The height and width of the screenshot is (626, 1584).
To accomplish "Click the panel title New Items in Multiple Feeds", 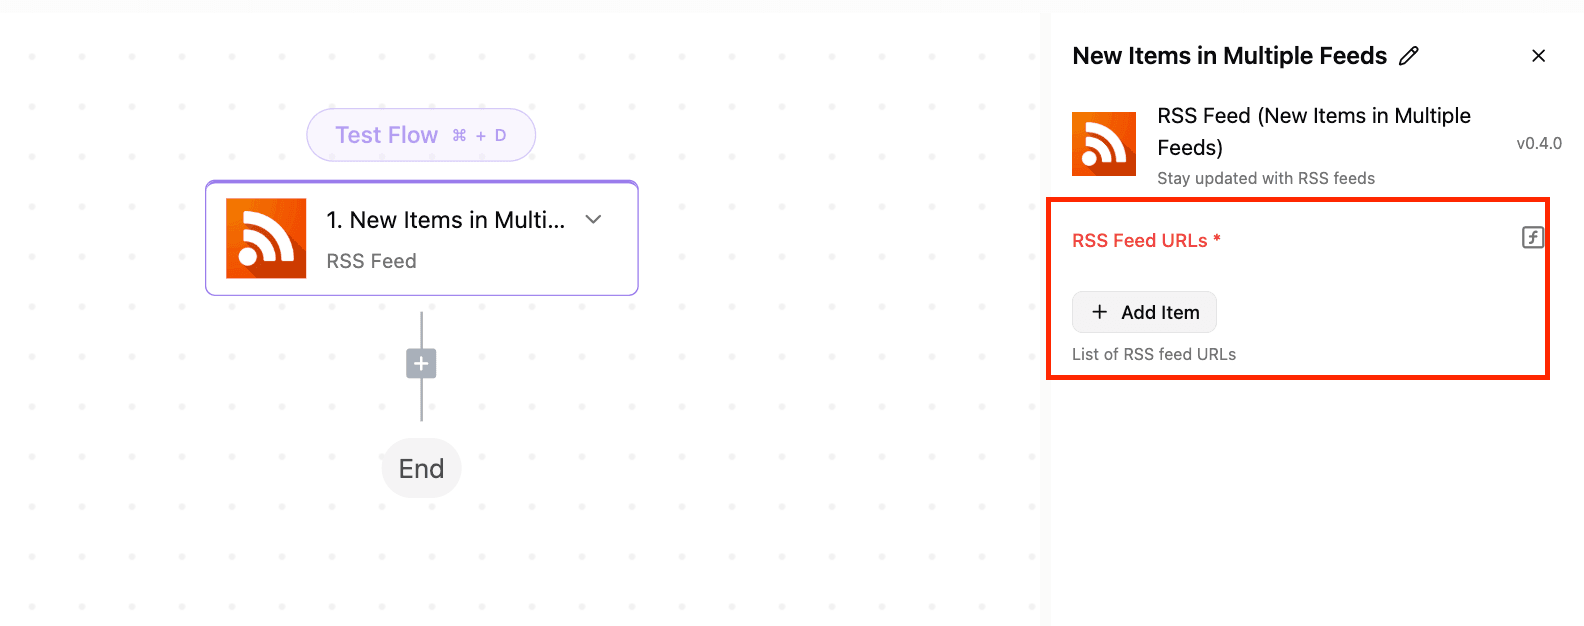I will click(x=1229, y=56).
